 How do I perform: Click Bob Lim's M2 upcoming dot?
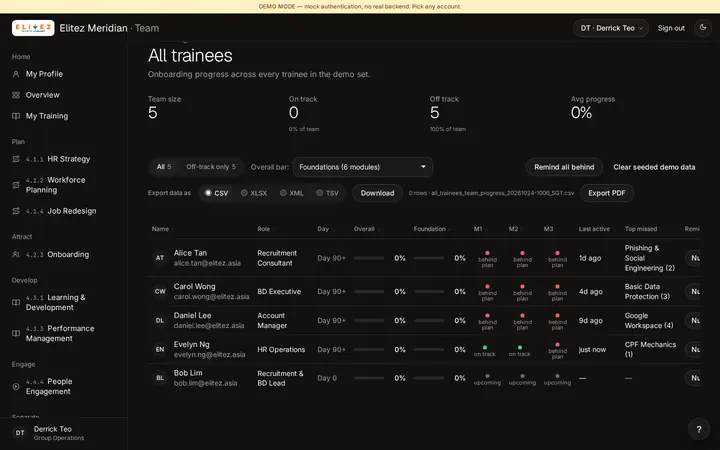click(x=522, y=376)
